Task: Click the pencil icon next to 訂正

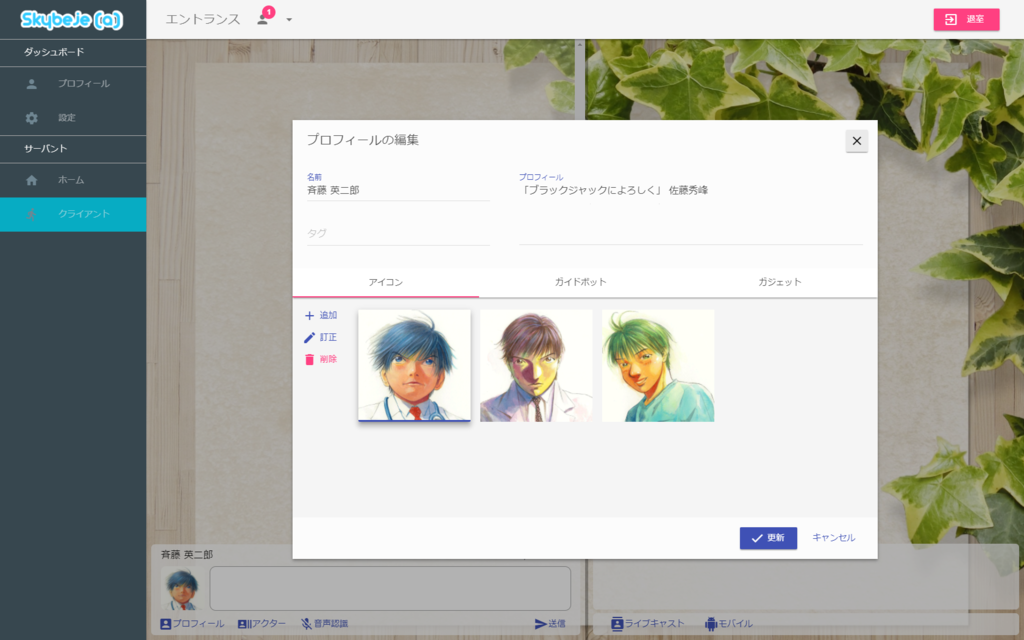Action: pyautogui.click(x=310, y=338)
